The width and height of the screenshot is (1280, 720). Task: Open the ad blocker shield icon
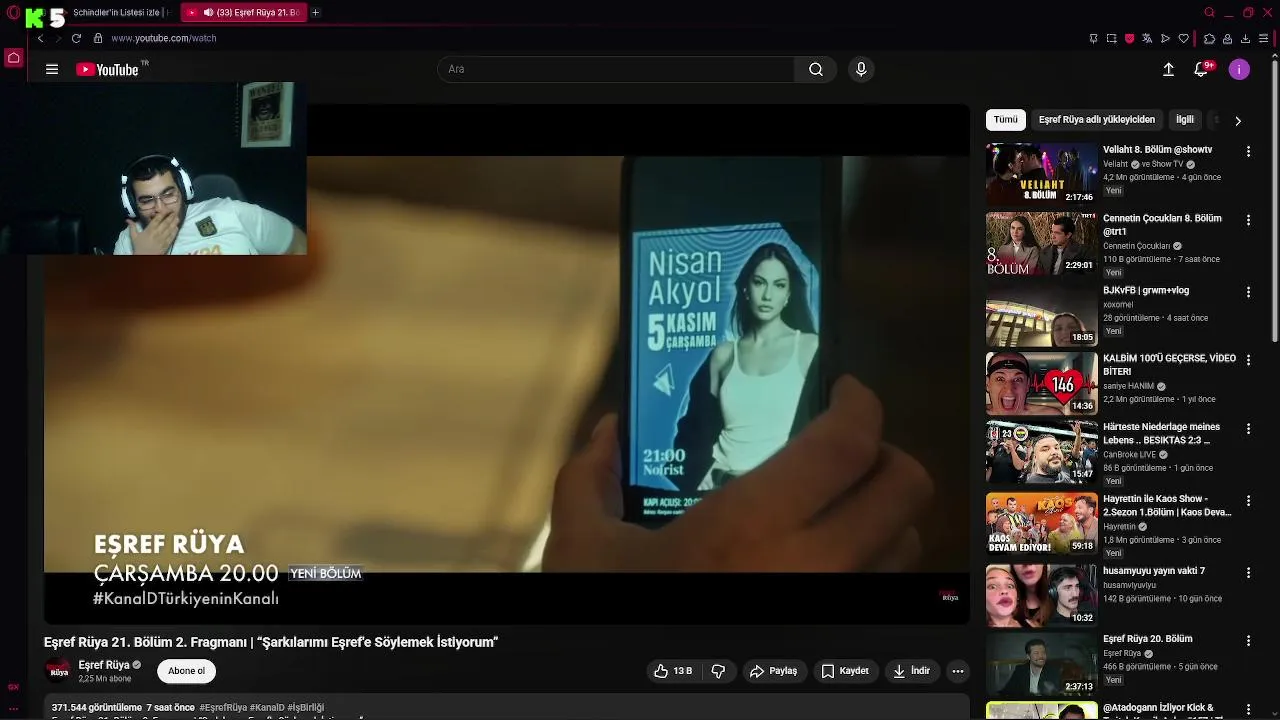coord(1129,38)
